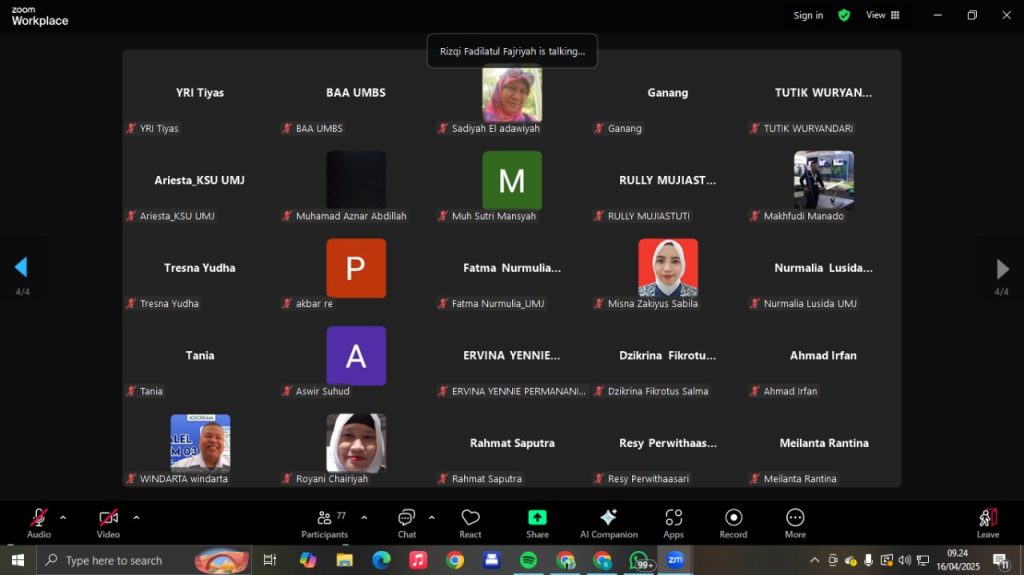Click the Rahmat Saputra participant tile

(x=512, y=443)
